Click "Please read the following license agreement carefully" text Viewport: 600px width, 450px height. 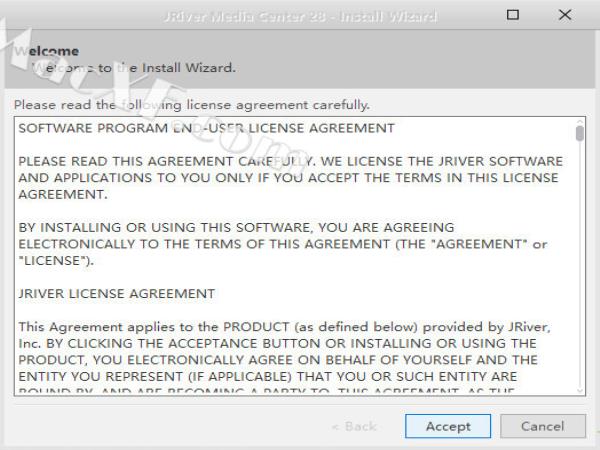192,105
